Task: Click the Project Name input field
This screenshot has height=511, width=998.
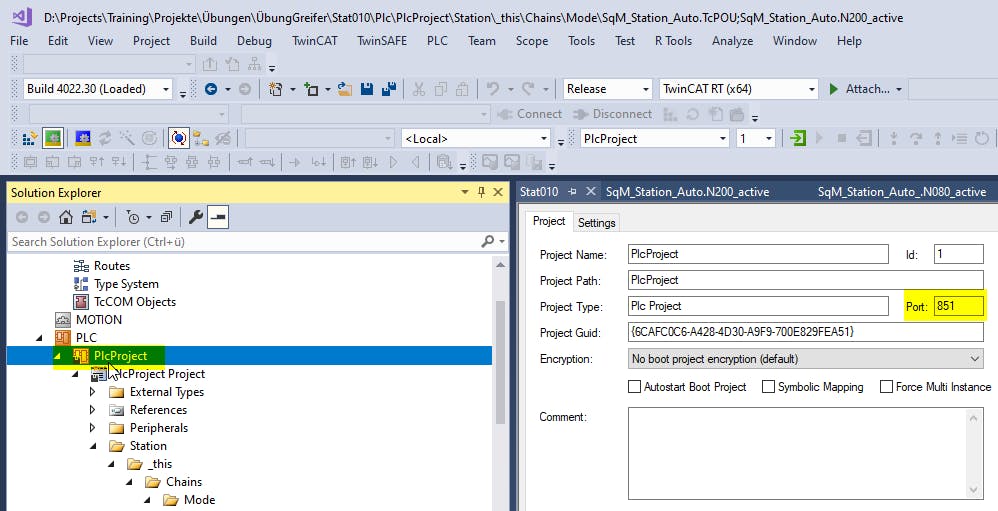Action: (x=757, y=254)
